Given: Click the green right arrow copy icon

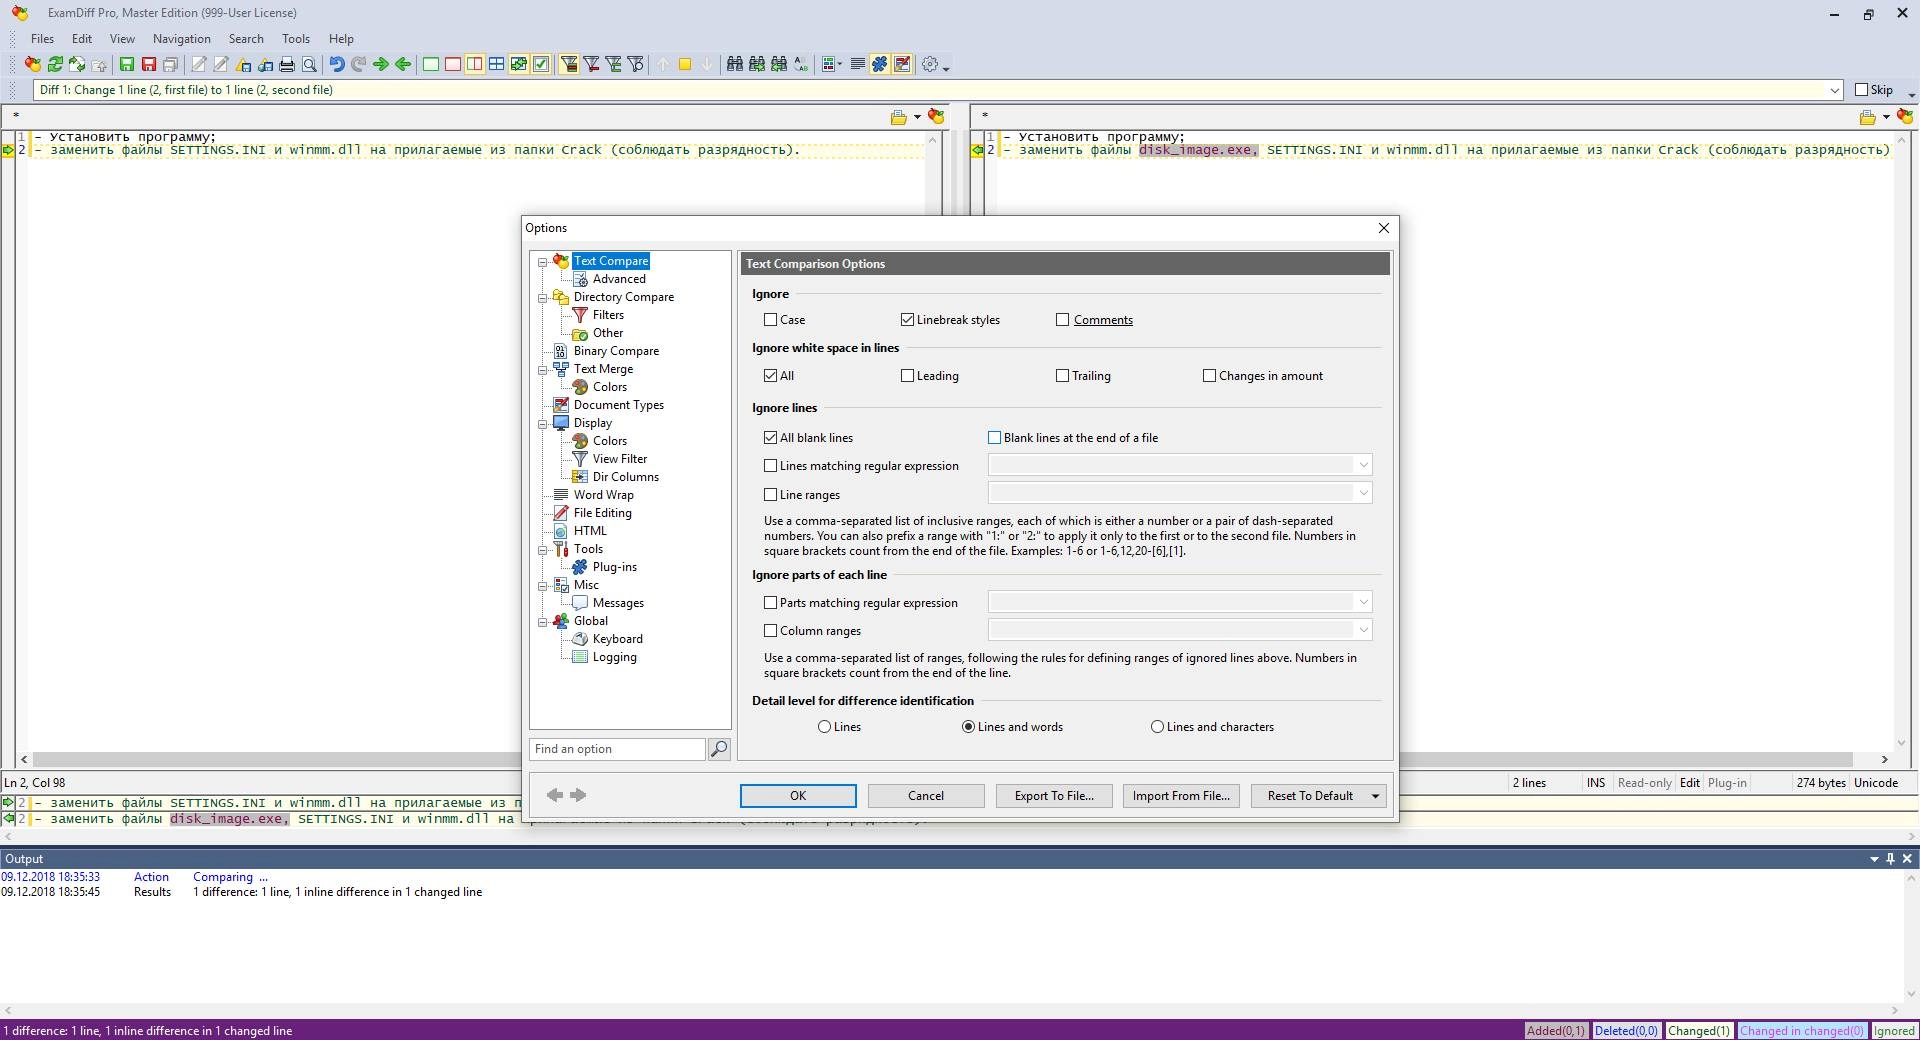Looking at the screenshot, I should 381,64.
